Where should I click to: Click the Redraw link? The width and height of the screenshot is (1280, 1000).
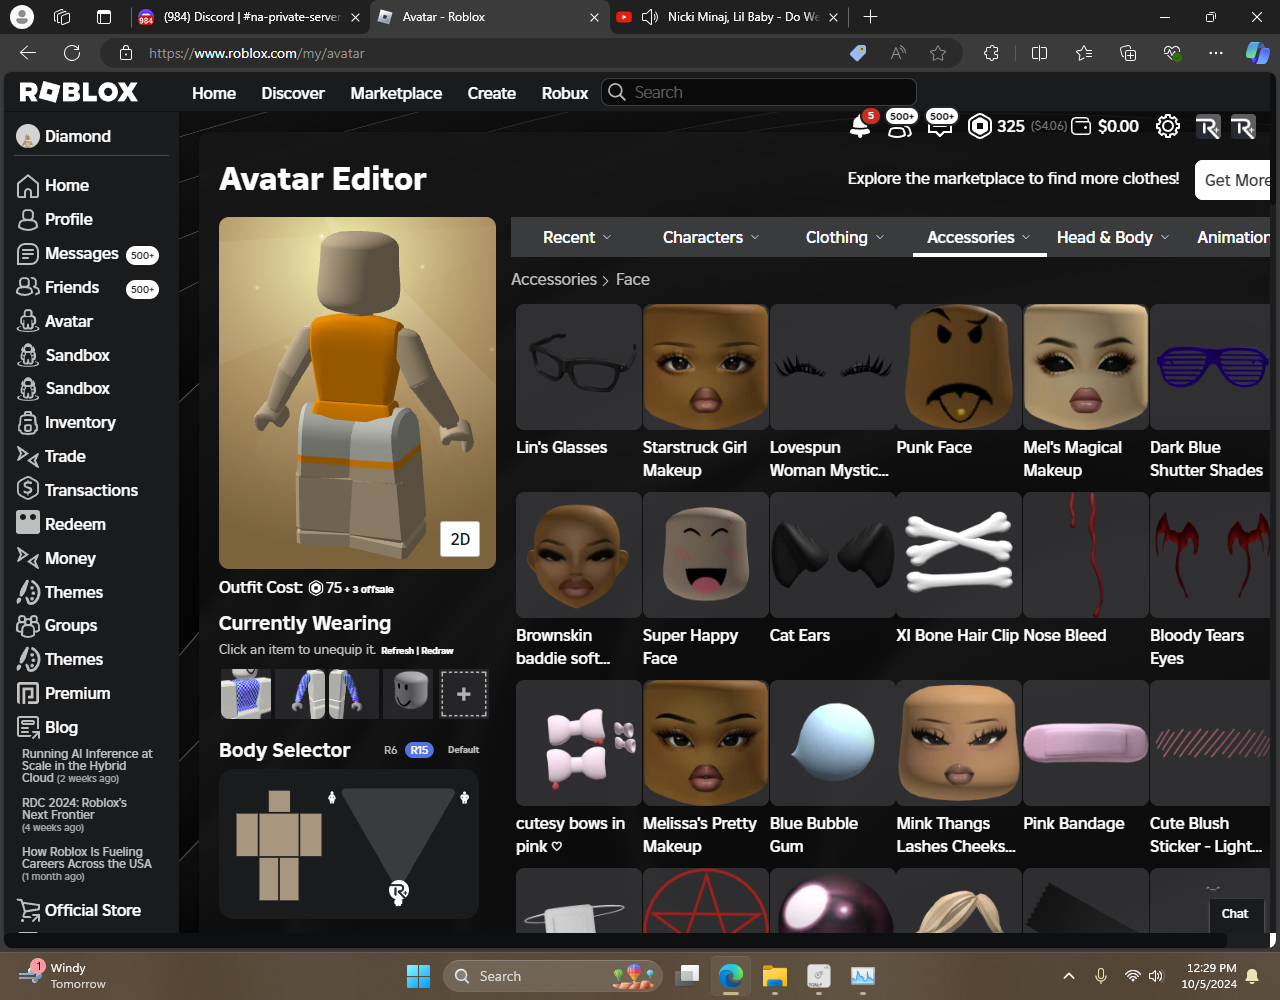pos(437,651)
